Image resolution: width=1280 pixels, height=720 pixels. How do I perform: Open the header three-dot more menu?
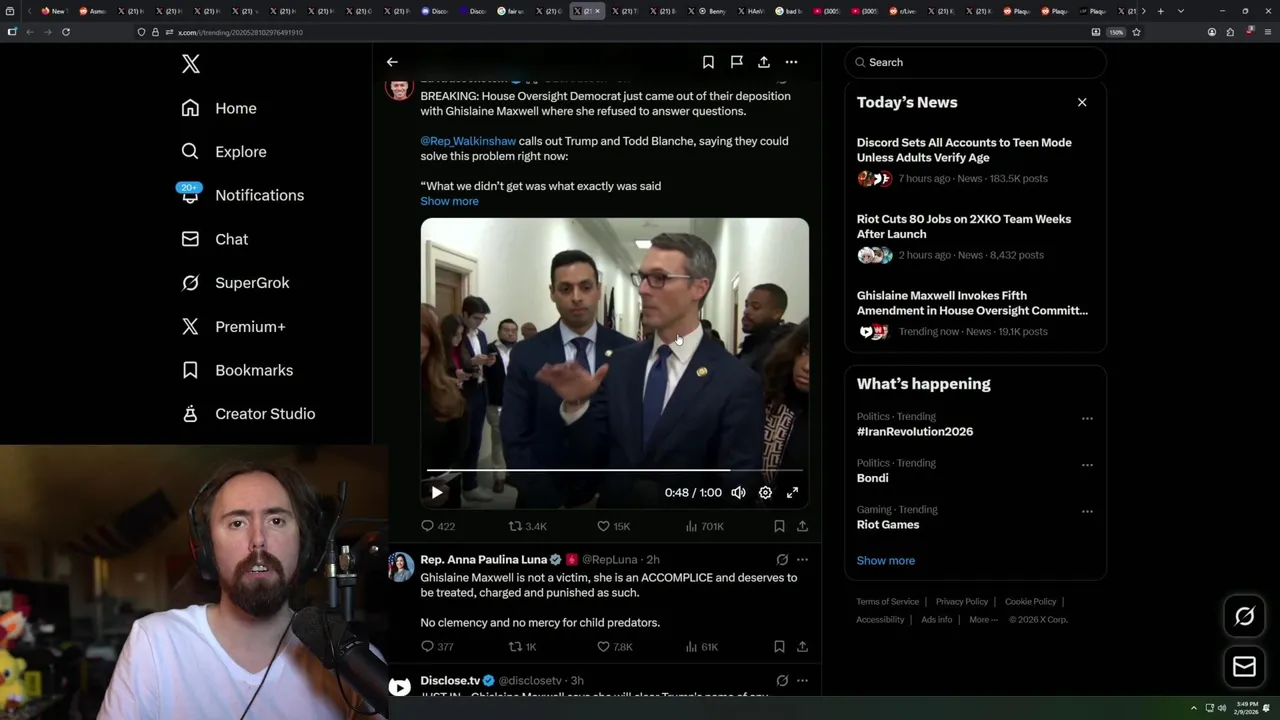791,62
